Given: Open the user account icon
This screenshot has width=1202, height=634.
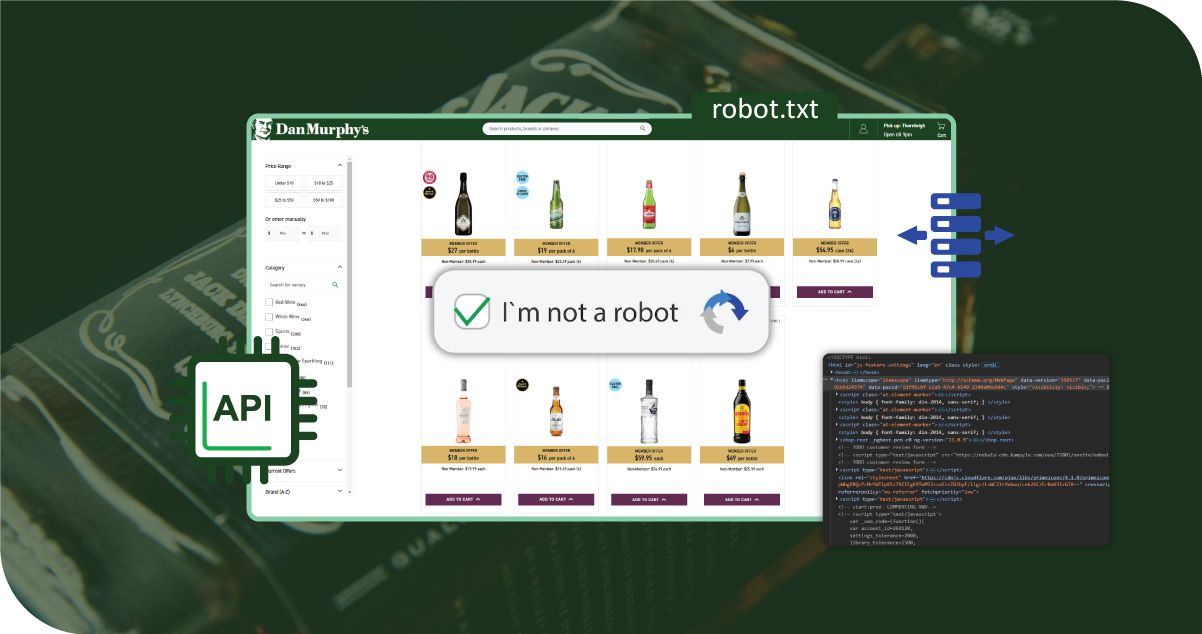Looking at the screenshot, I should pos(862,129).
